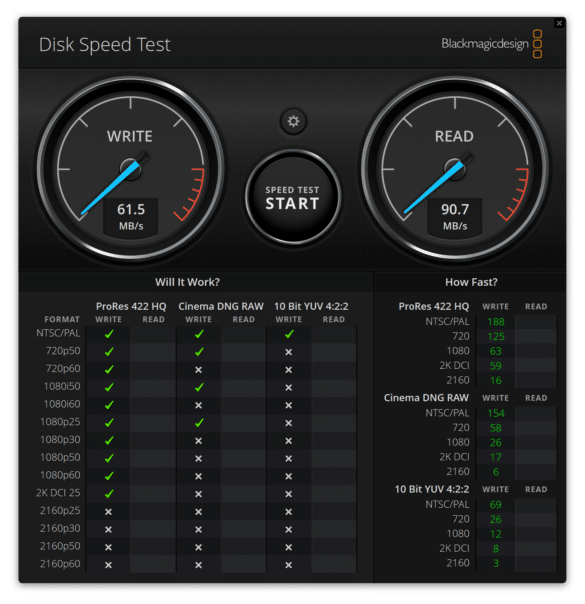Click the Cinema DNG RAW header in How Fast
This screenshot has height=604, width=585.
pos(426,398)
